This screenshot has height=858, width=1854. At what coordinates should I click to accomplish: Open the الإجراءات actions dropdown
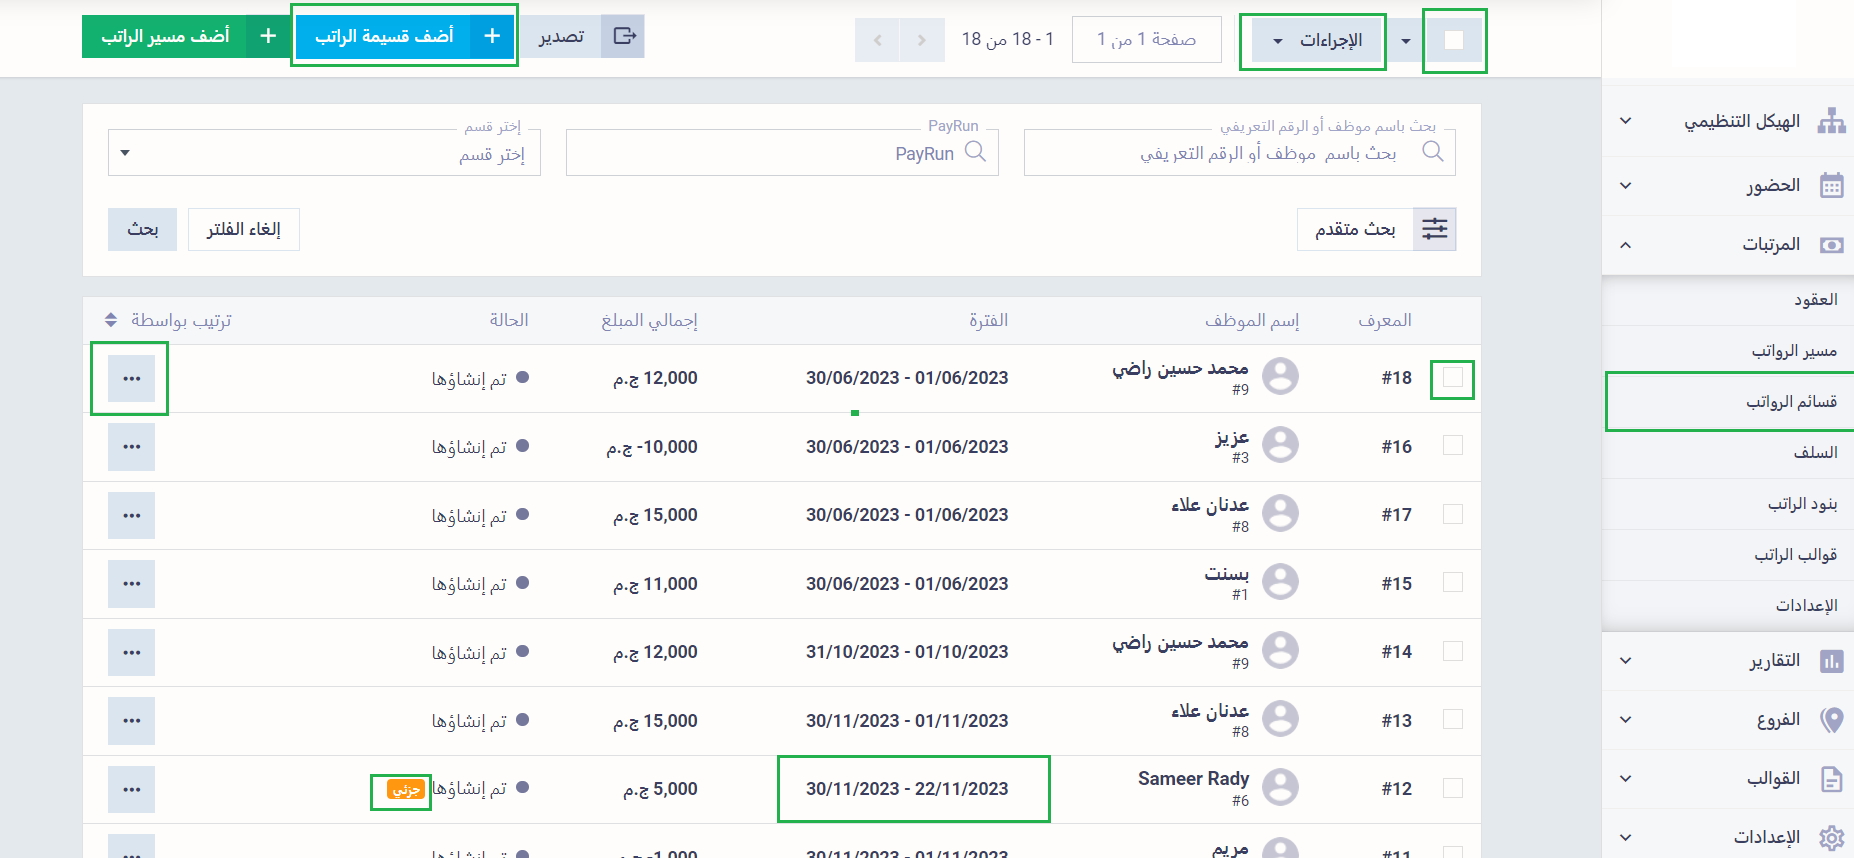coord(1314,41)
